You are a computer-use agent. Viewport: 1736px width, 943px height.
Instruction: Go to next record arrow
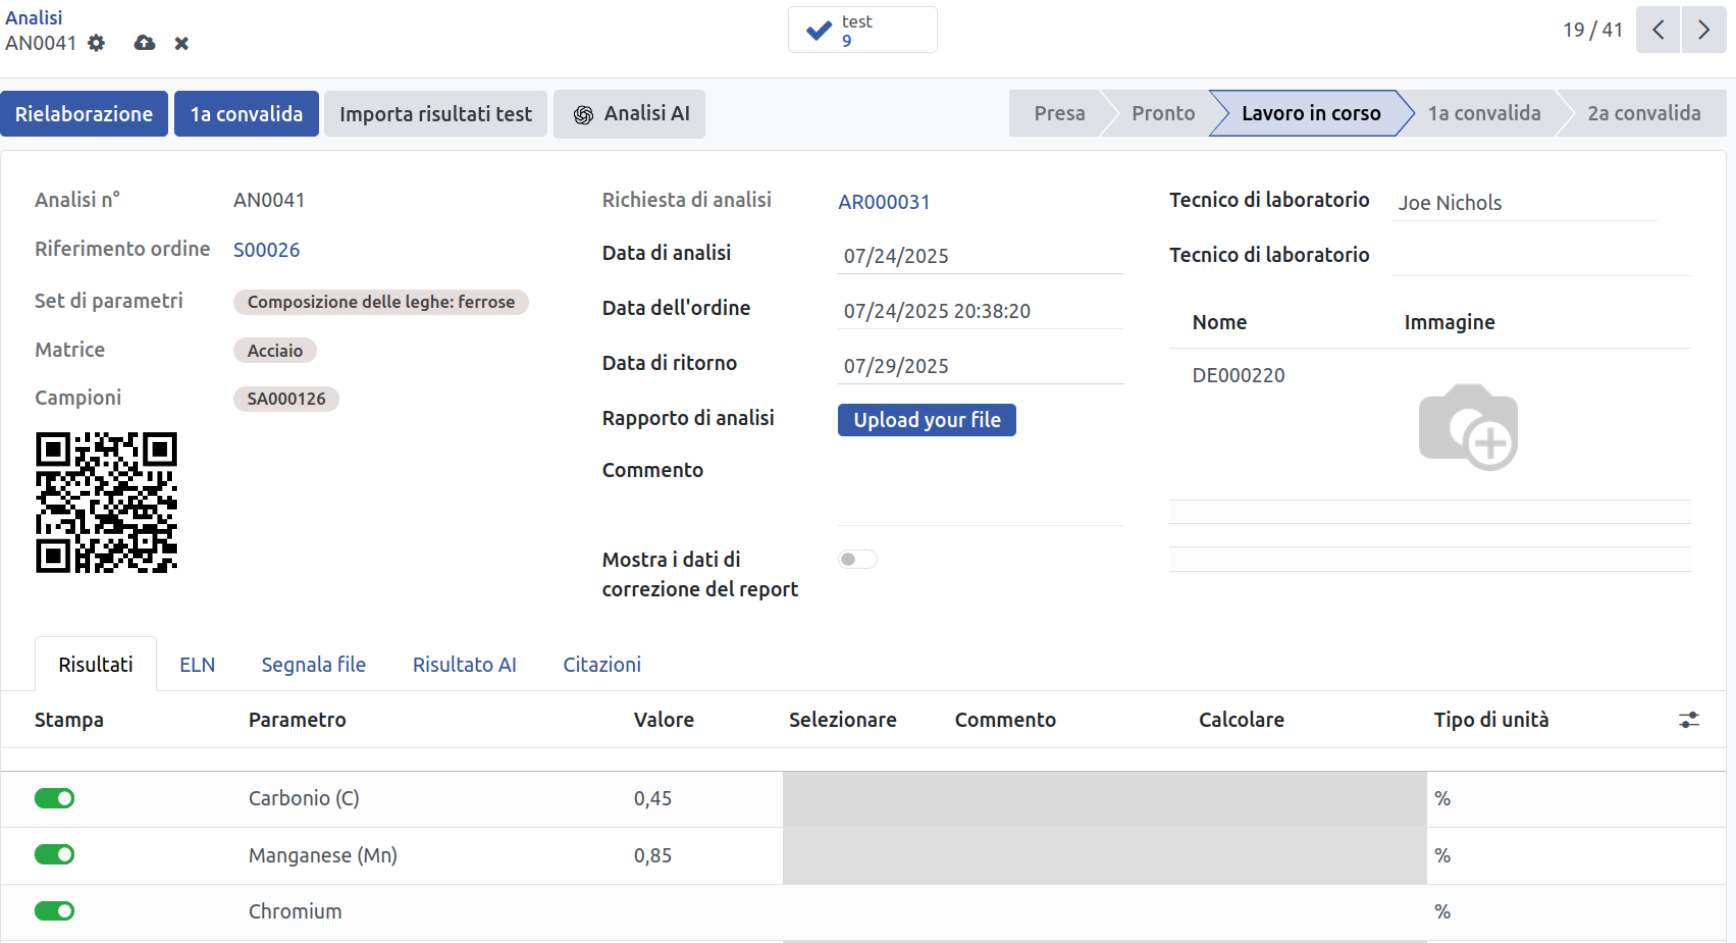[x=1703, y=30]
